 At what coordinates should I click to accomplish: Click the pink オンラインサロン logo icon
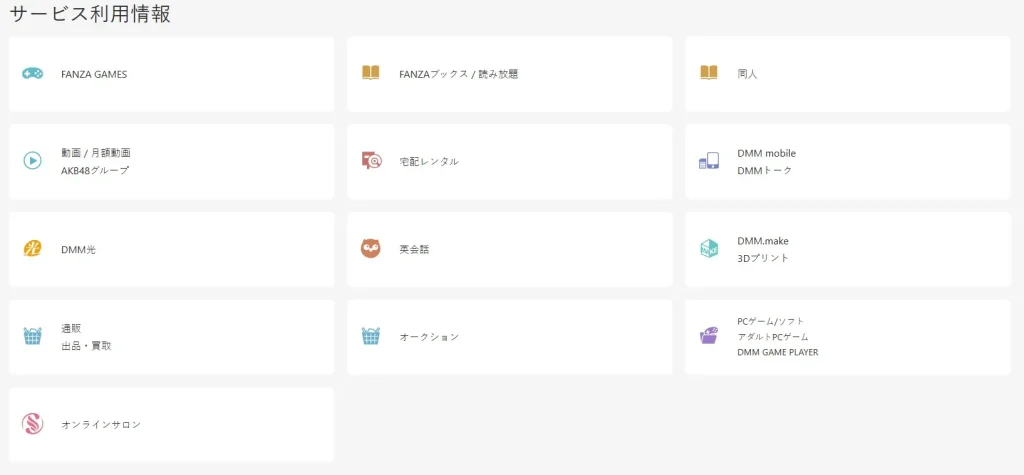coord(32,424)
